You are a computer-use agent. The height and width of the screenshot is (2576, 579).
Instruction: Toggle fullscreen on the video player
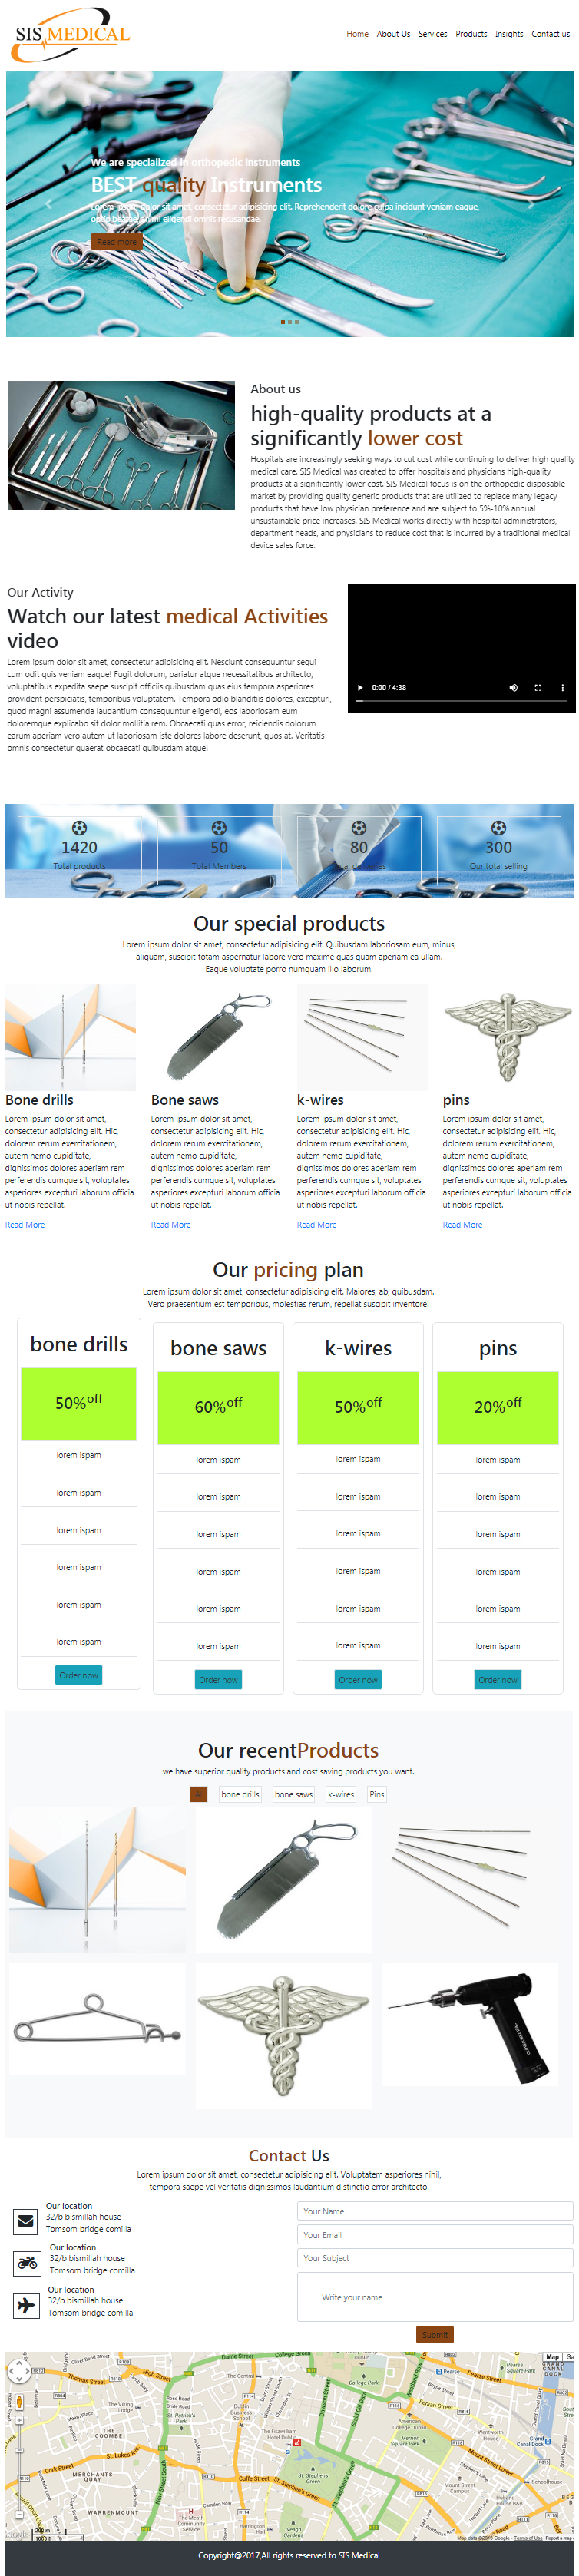pos(538,688)
